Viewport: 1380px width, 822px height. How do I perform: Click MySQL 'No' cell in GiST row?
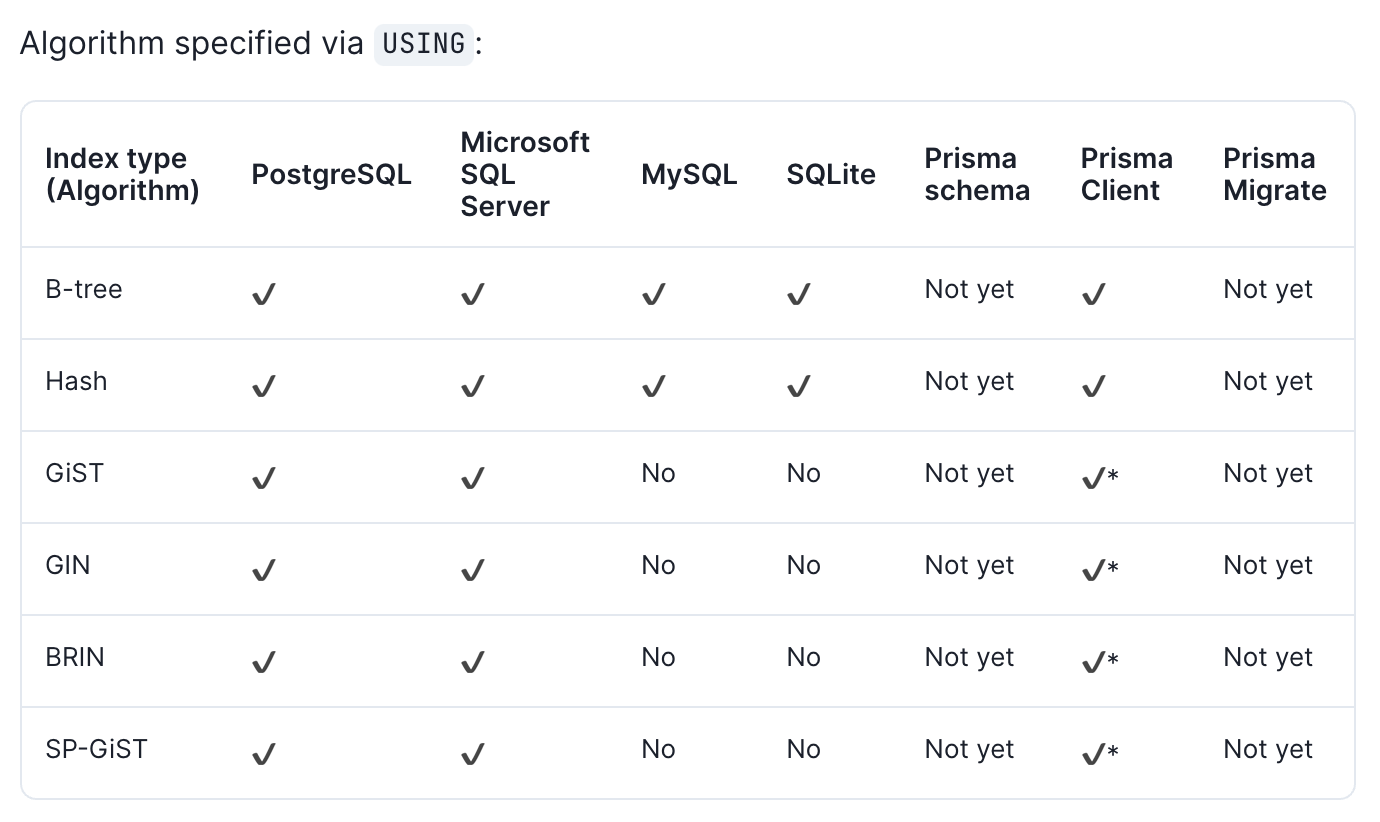pos(658,473)
